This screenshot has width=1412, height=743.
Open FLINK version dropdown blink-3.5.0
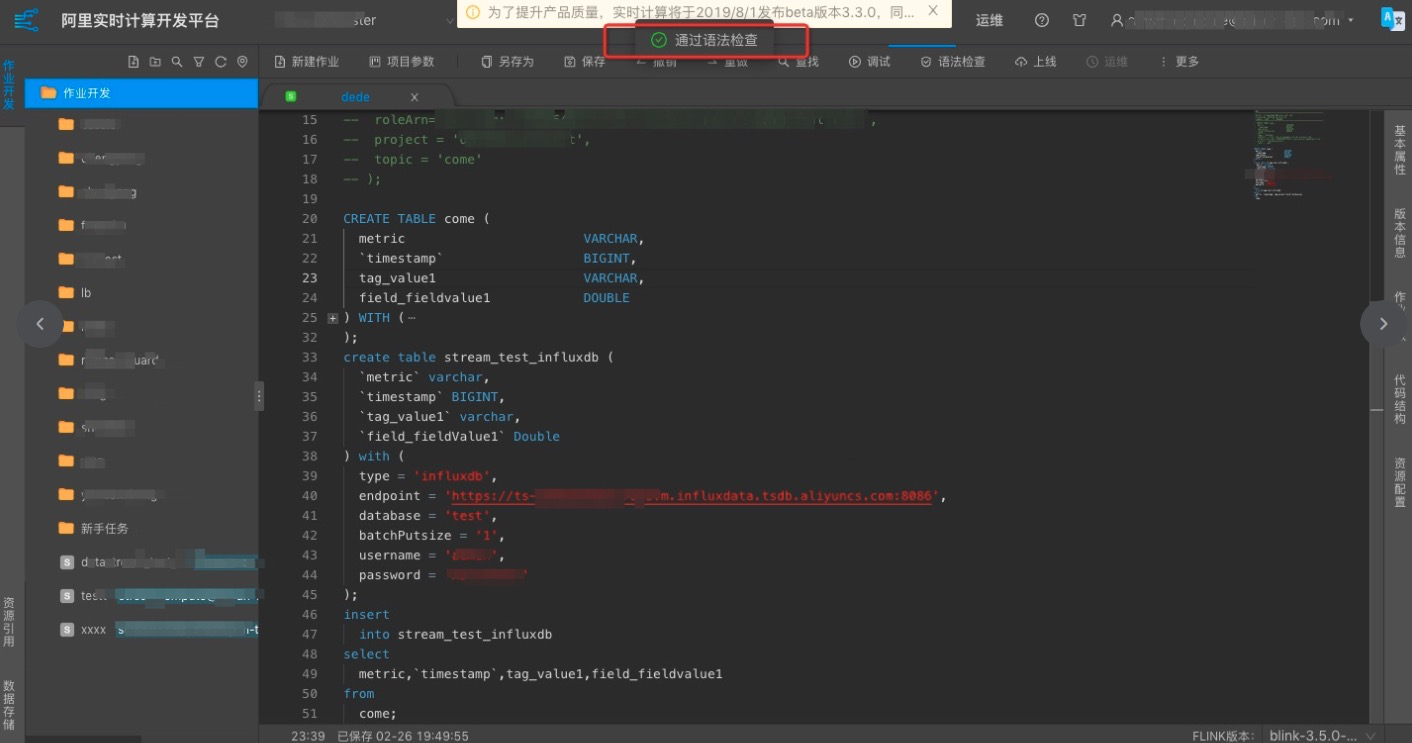[x=1324, y=735]
